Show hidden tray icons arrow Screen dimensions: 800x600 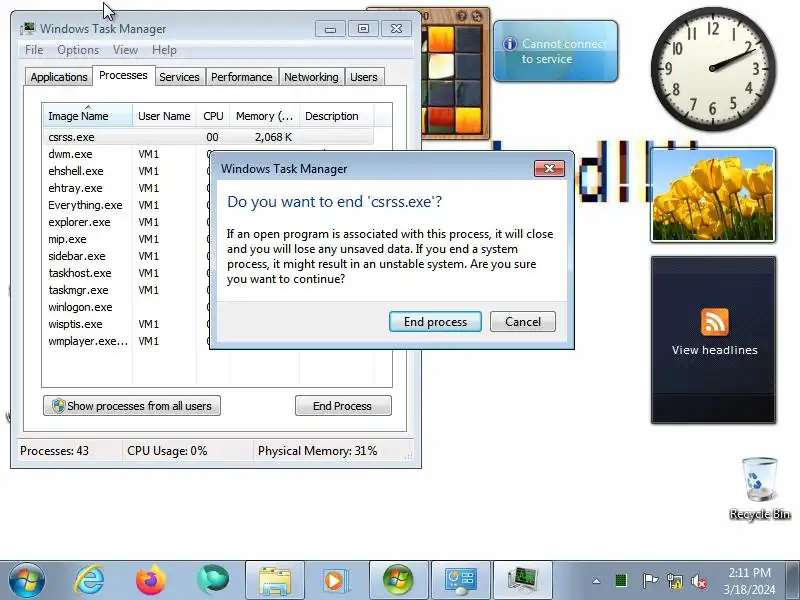point(596,581)
